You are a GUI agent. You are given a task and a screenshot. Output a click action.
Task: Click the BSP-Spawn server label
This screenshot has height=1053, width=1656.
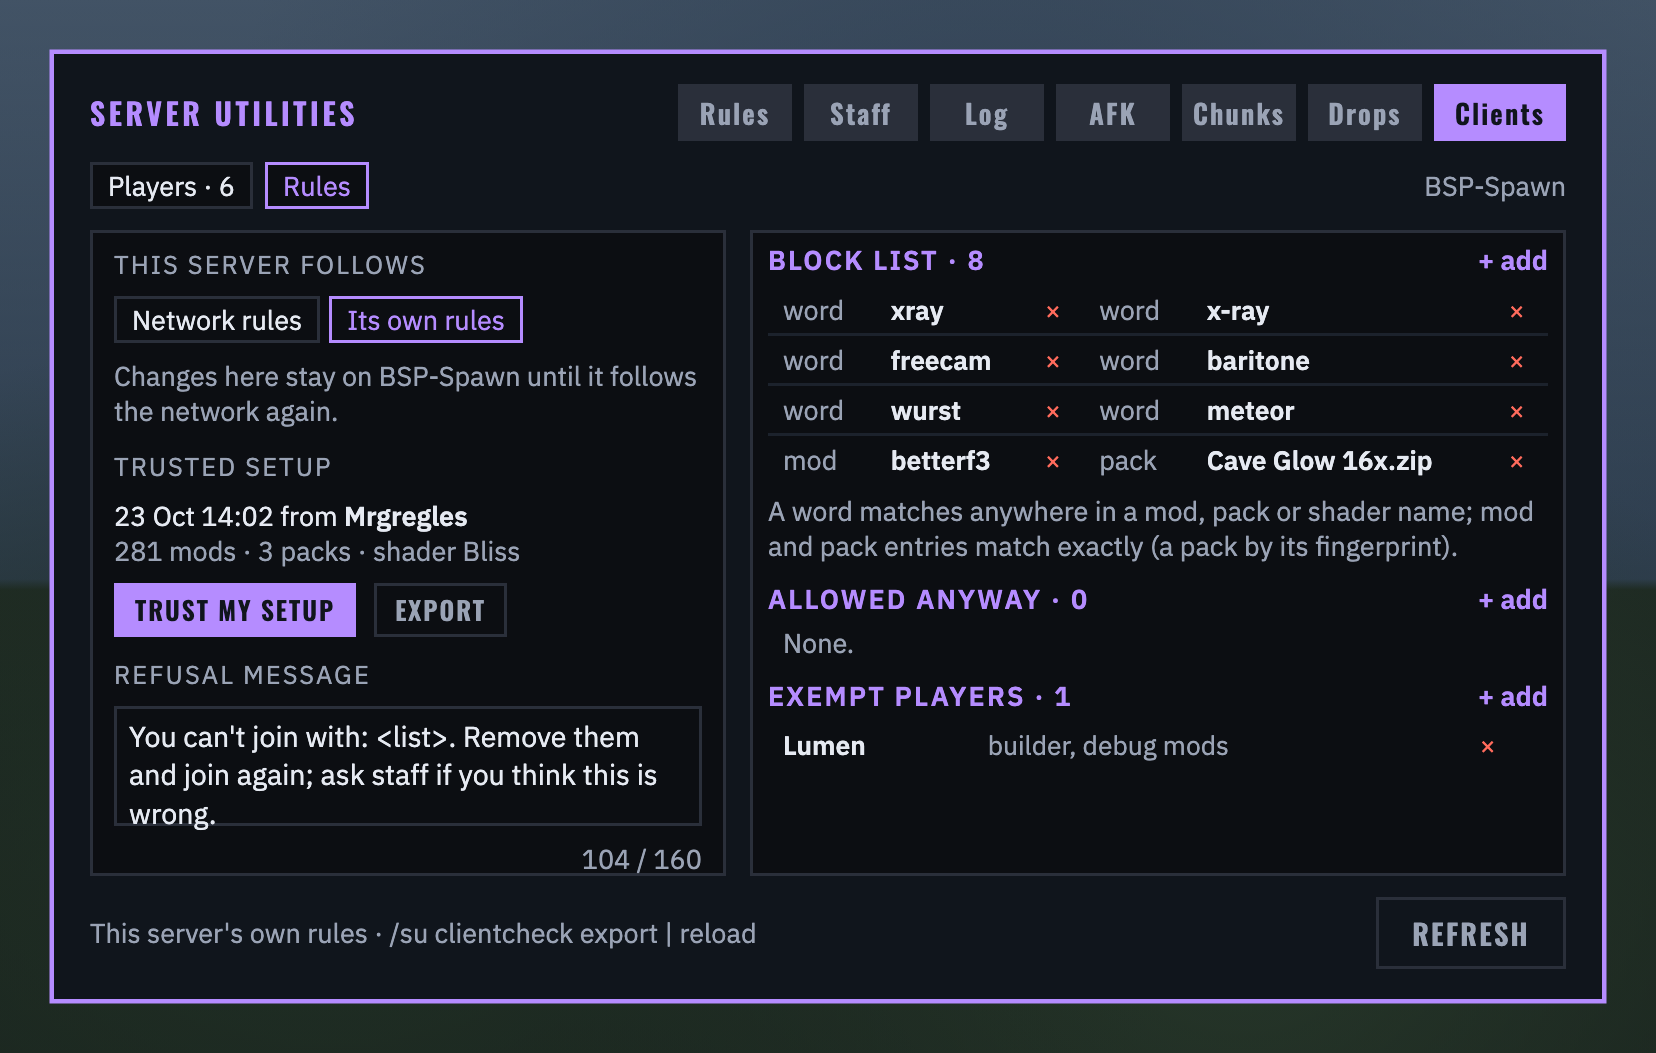point(1495,187)
